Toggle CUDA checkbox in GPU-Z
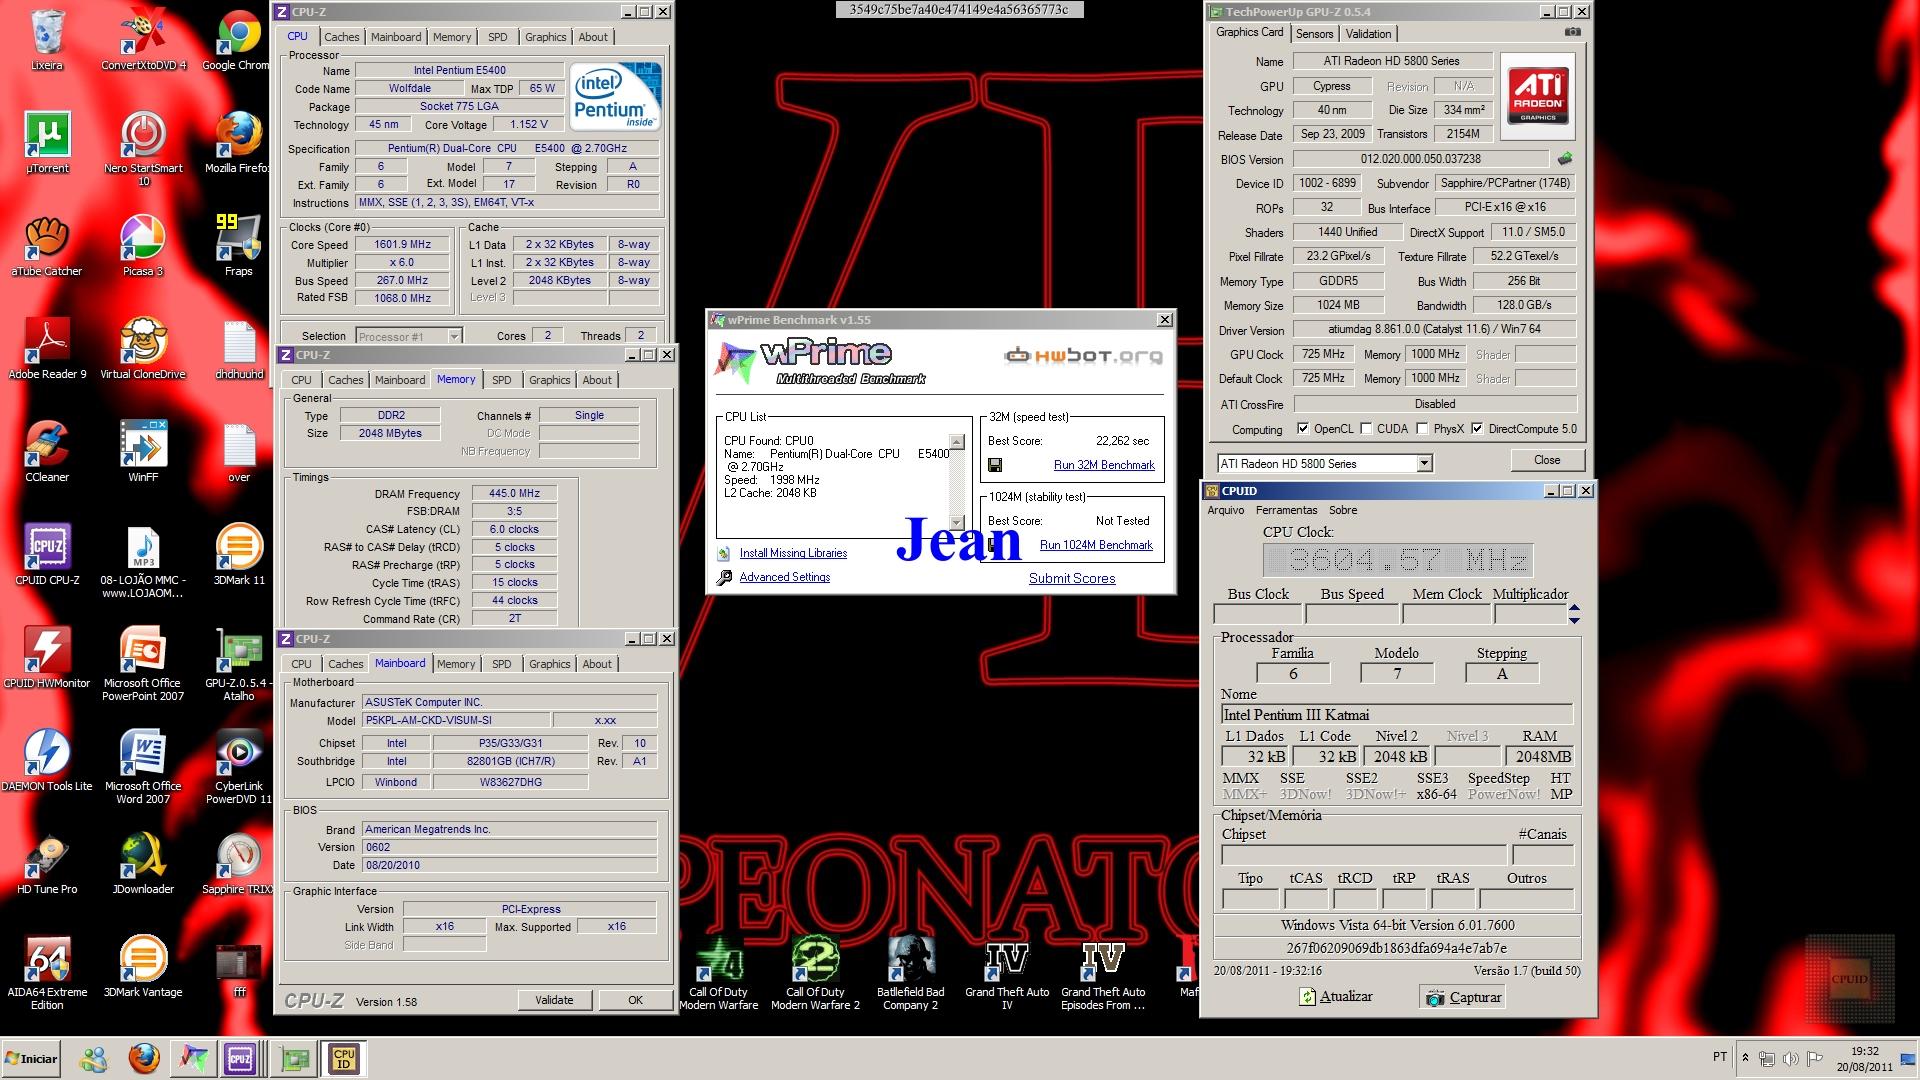Viewport: 1920px width, 1080px height. [1366, 429]
